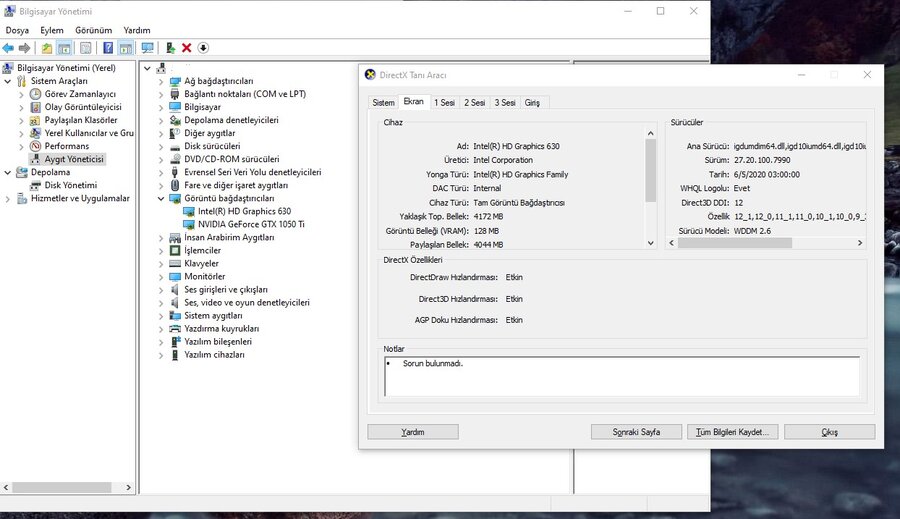Click the blue Help toolbar icon
The width and height of the screenshot is (900, 519).
tap(108, 48)
